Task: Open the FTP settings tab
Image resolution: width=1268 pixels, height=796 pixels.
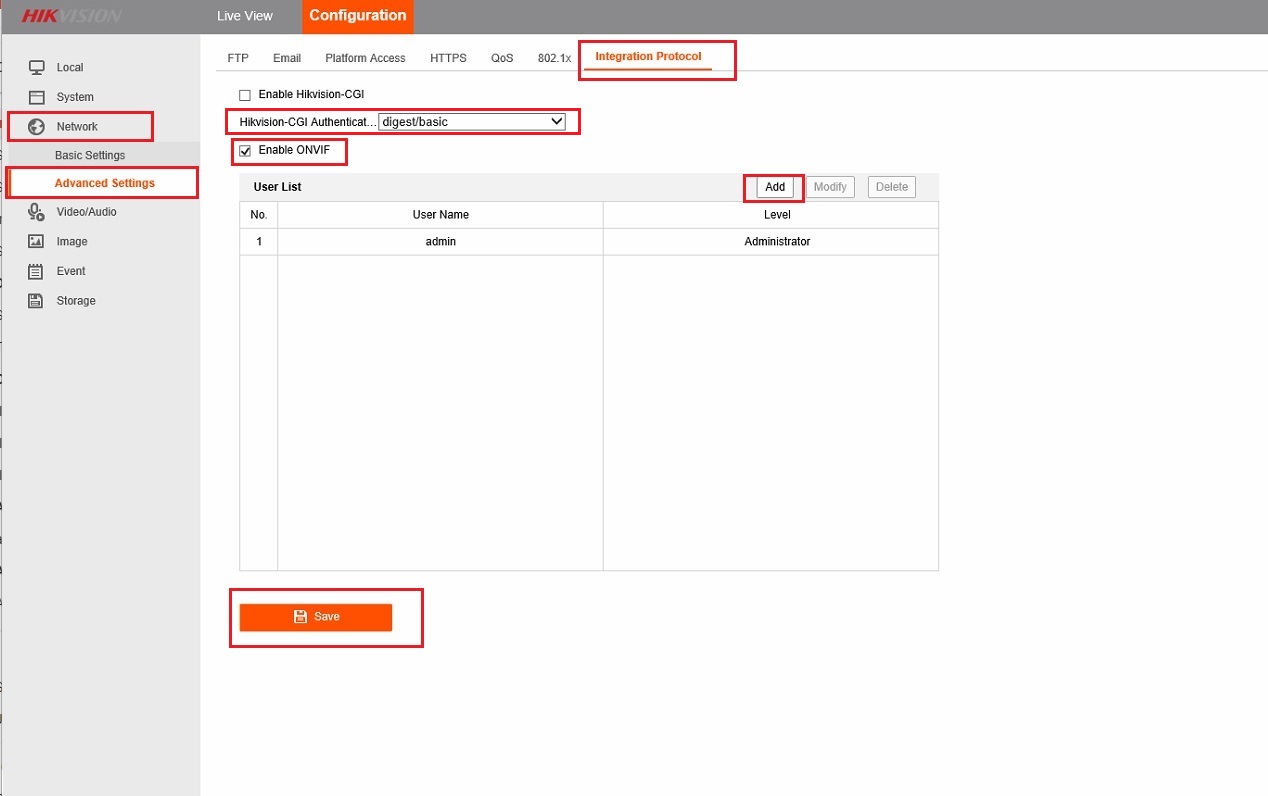Action: pyautogui.click(x=238, y=58)
